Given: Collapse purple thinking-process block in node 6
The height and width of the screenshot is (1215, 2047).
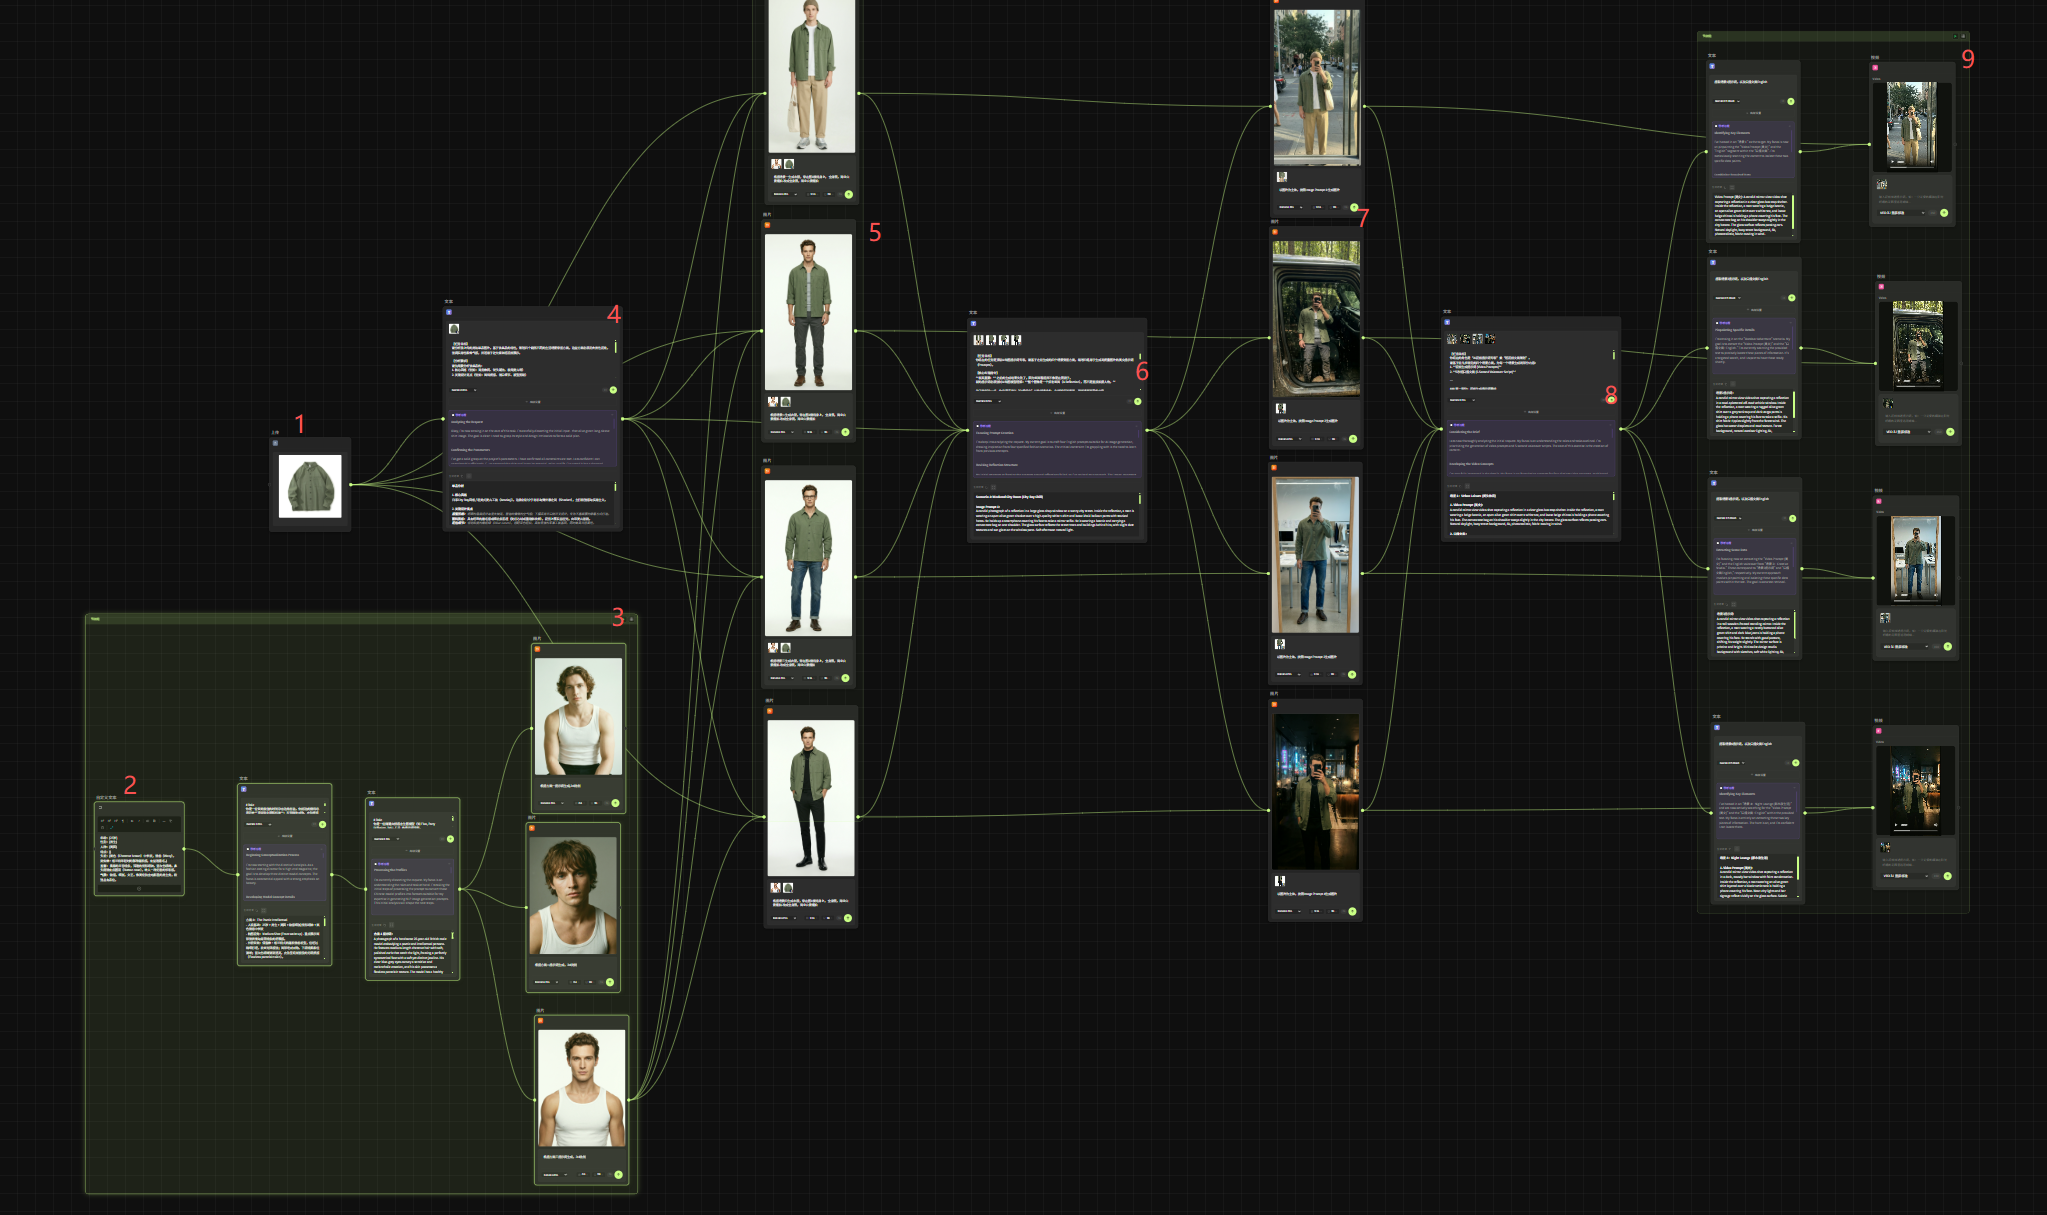Looking at the screenshot, I should pyautogui.click(x=1136, y=426).
